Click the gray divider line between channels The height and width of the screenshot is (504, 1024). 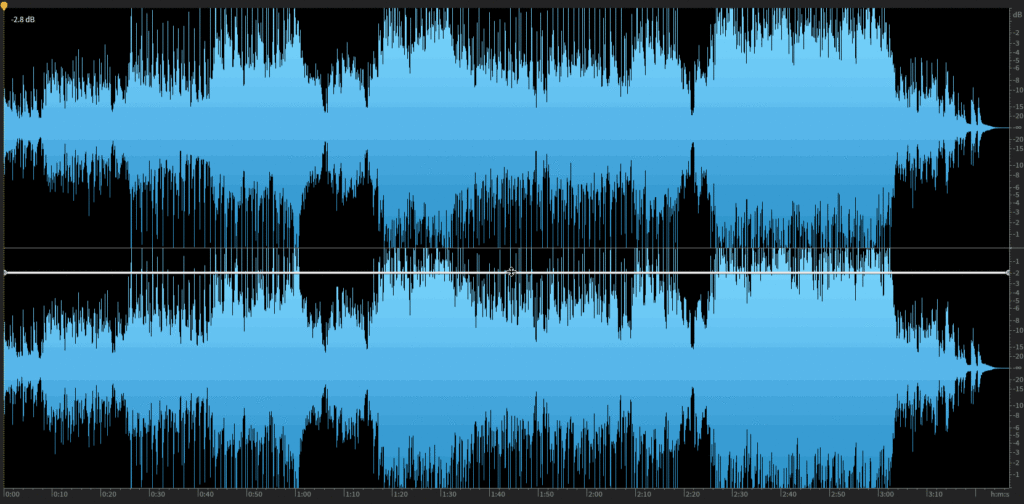(x=500, y=248)
